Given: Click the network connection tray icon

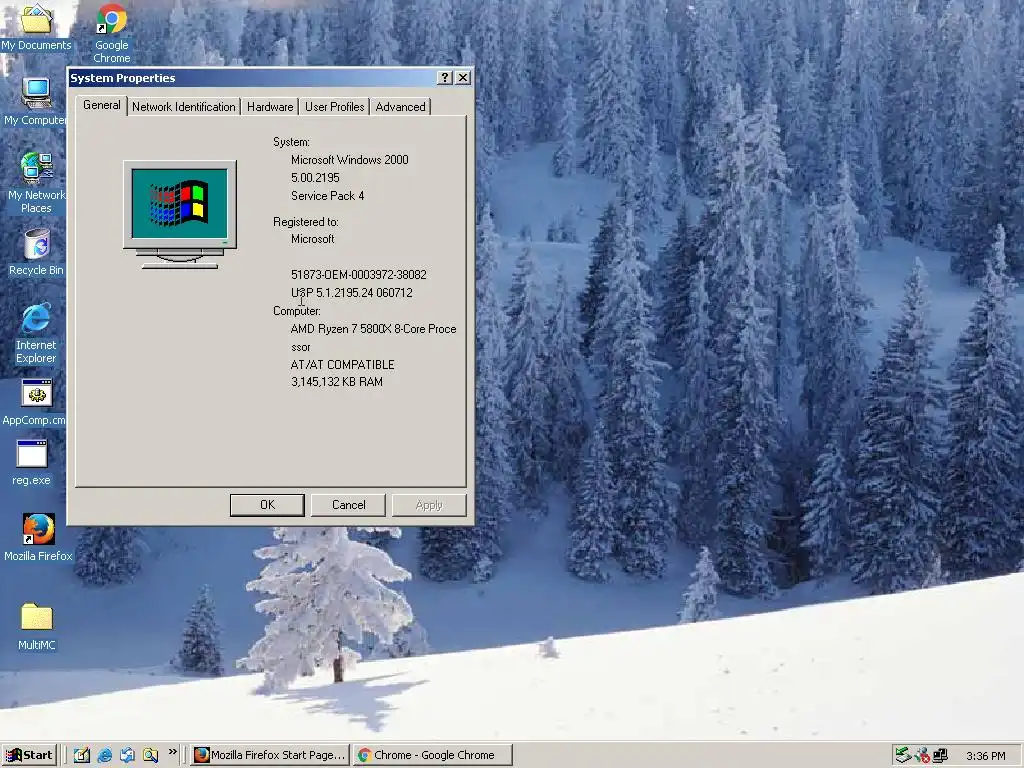Looking at the screenshot, I should pos(940,755).
